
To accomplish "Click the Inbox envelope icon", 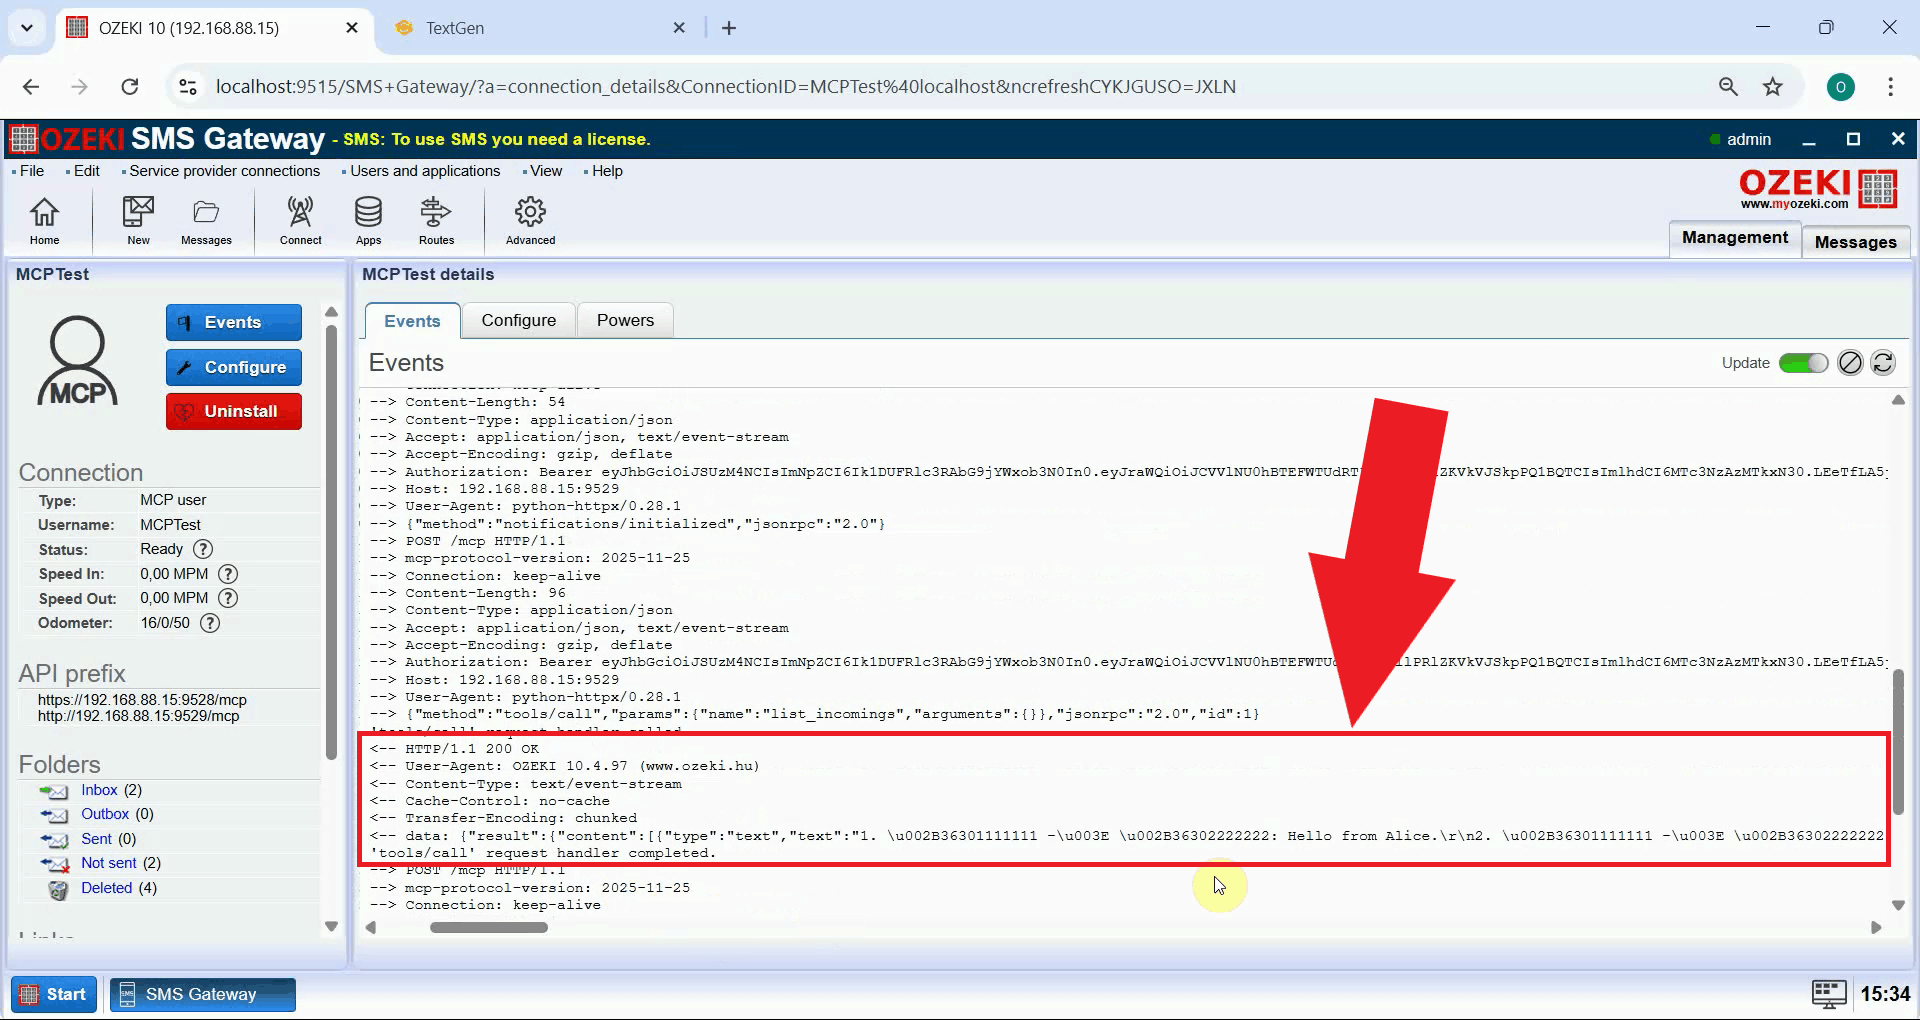I will [54, 791].
